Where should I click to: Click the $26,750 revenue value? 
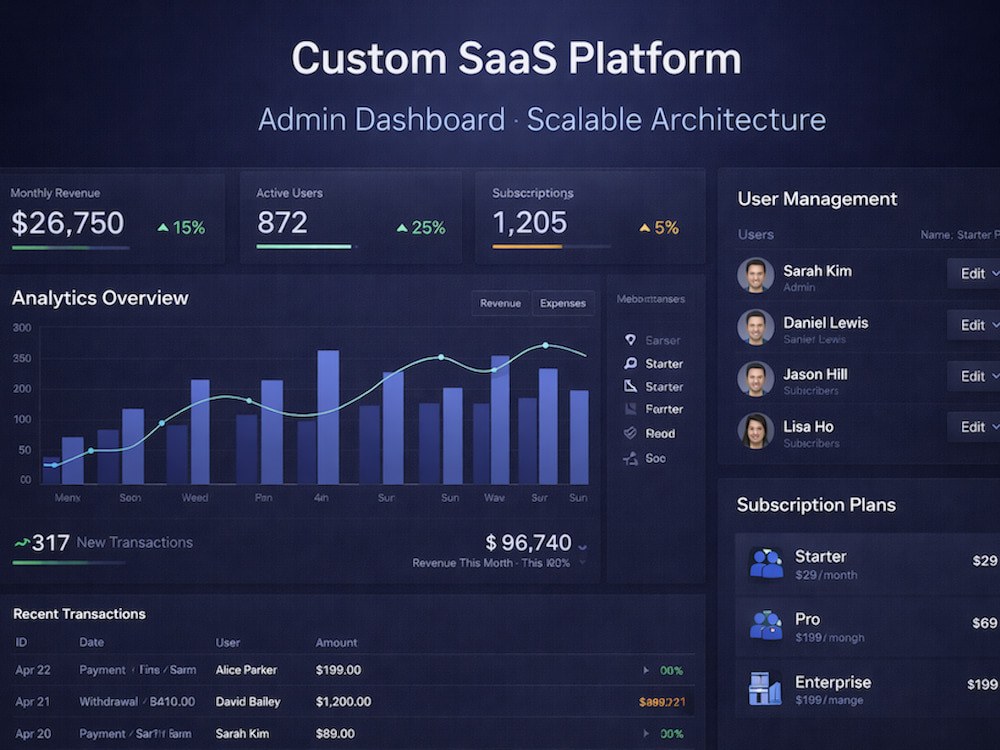(x=68, y=223)
